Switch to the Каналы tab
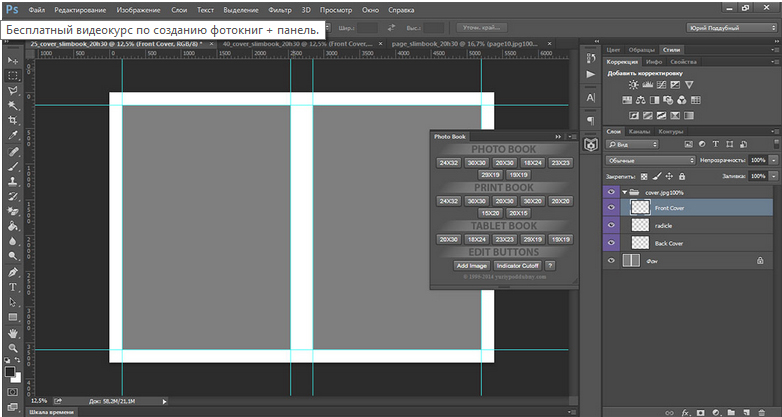The height and width of the screenshot is (417, 782). 640,131
